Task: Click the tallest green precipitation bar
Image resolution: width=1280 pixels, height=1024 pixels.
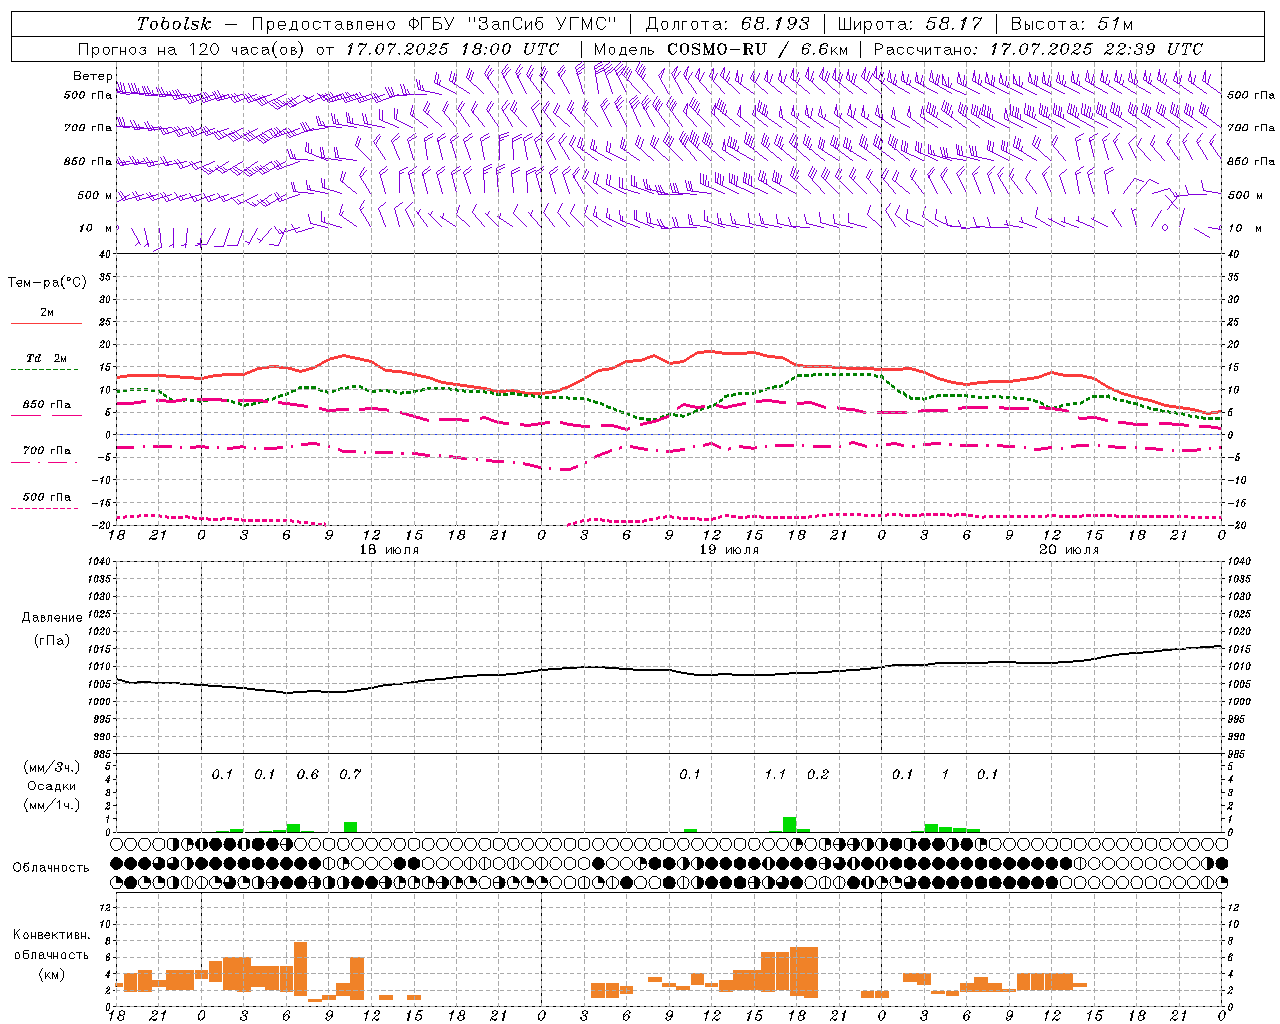Action: [x=789, y=825]
